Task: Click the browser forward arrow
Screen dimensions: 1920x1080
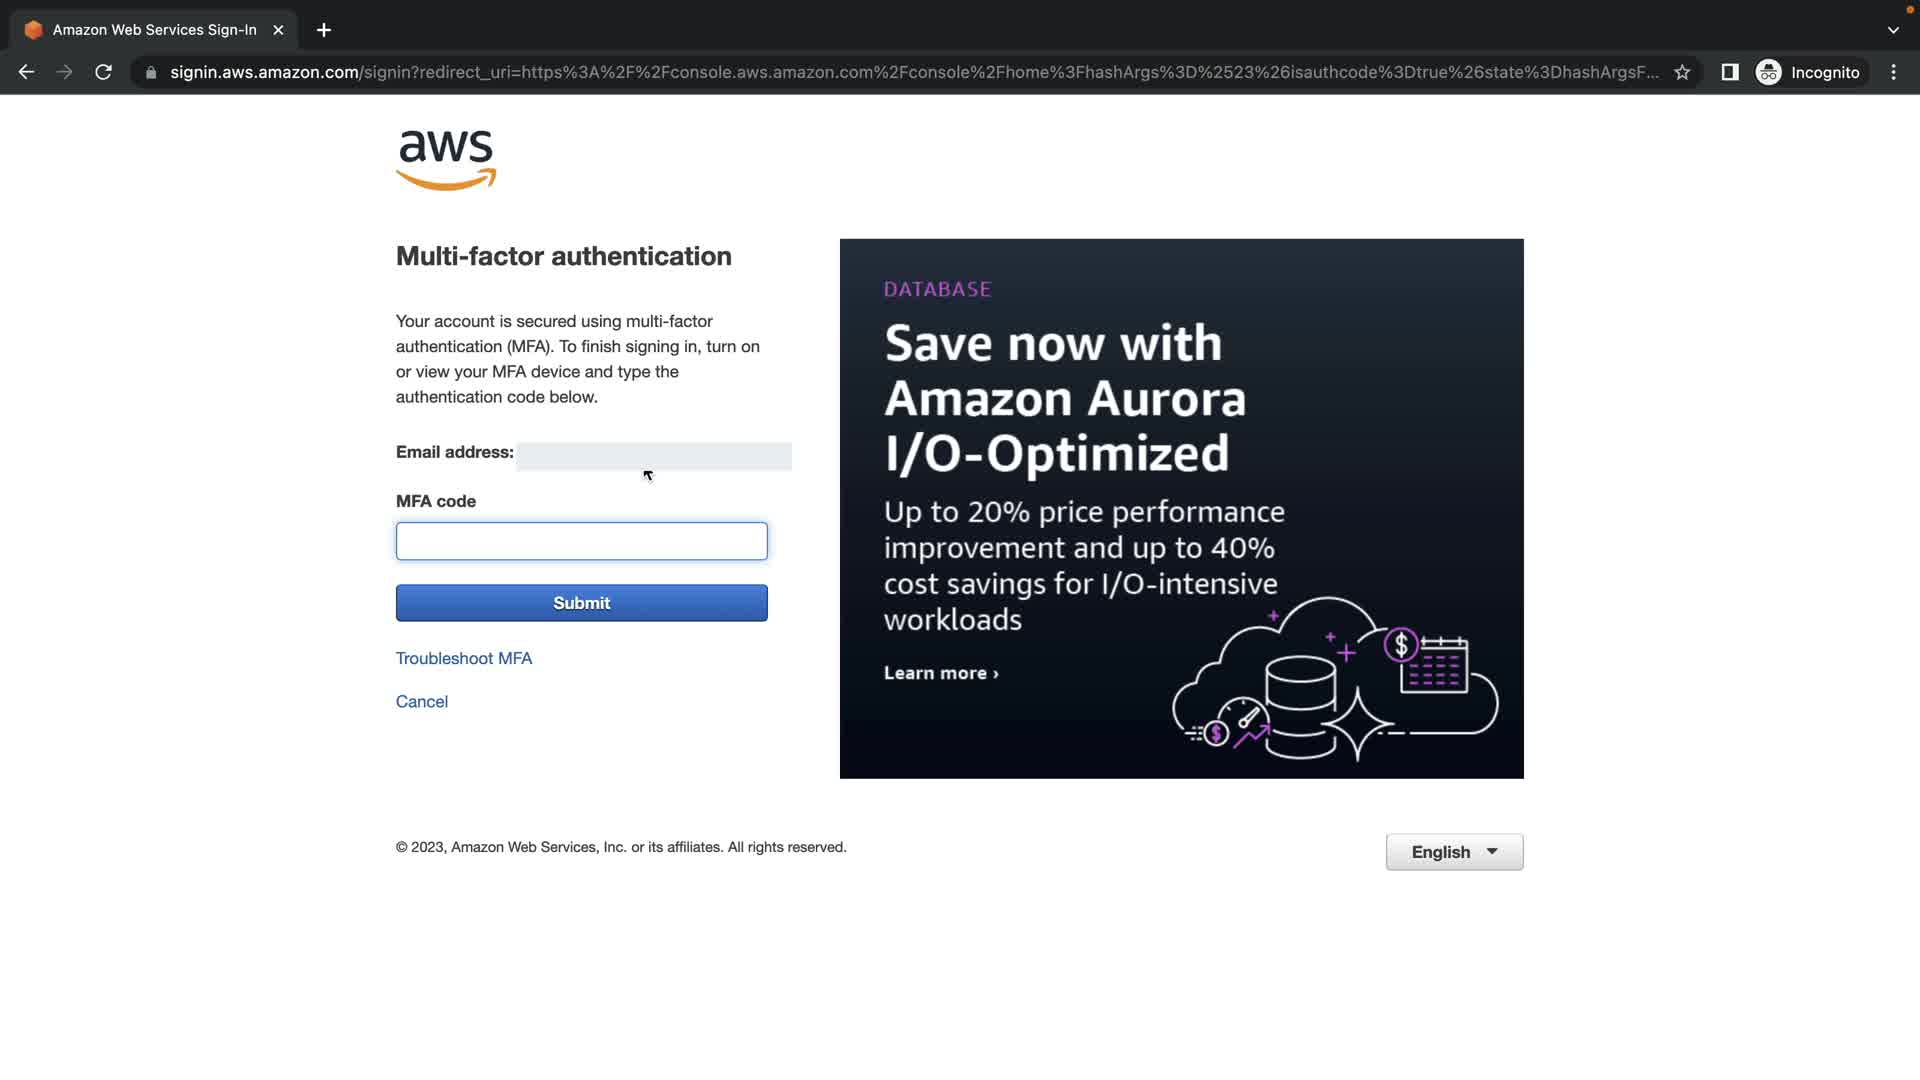Action: click(65, 72)
